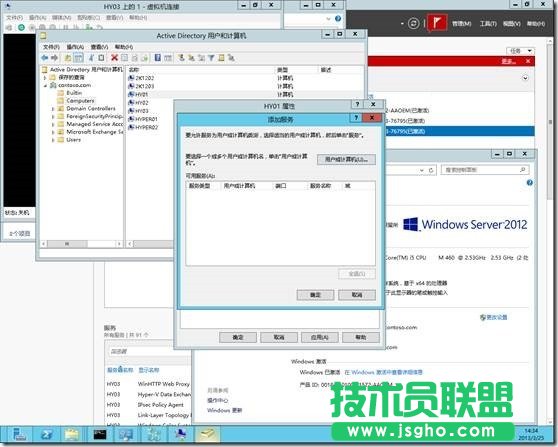Click the blue help book icon in Active Directory toolbar
This screenshot has height=447, width=558.
pyautogui.click(x=157, y=58)
